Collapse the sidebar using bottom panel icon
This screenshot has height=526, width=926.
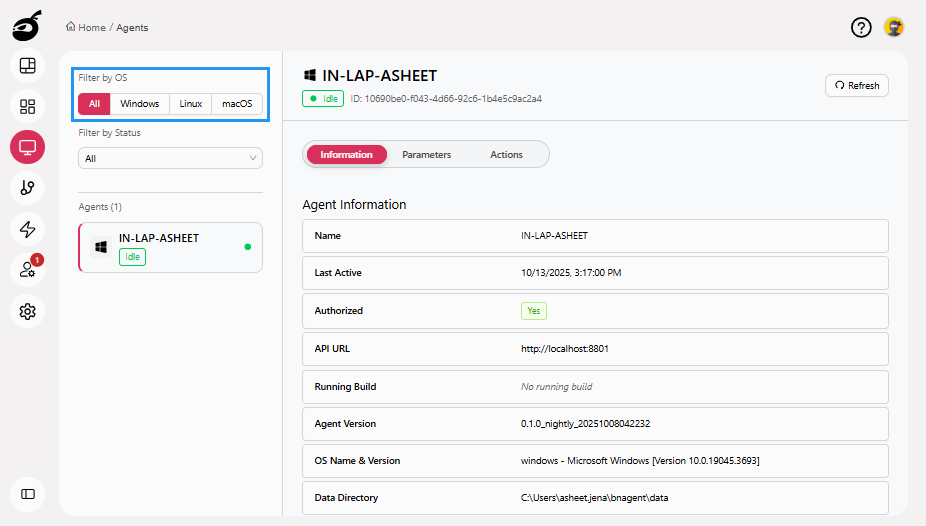pos(28,494)
